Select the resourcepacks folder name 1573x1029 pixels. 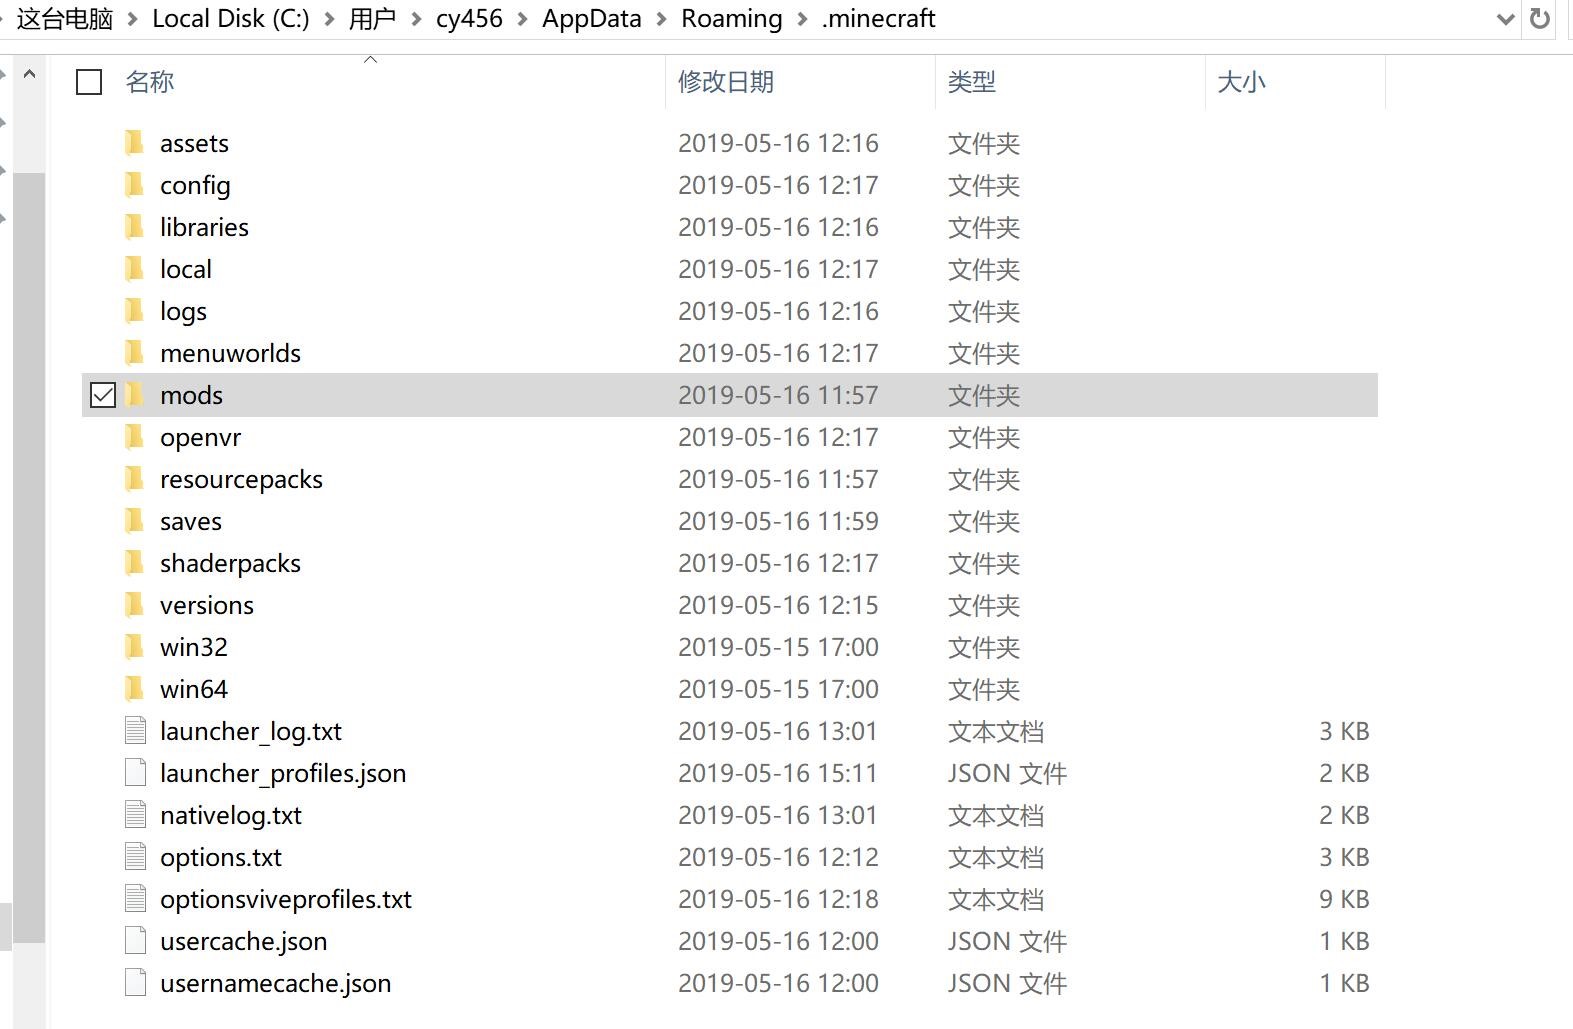point(241,479)
